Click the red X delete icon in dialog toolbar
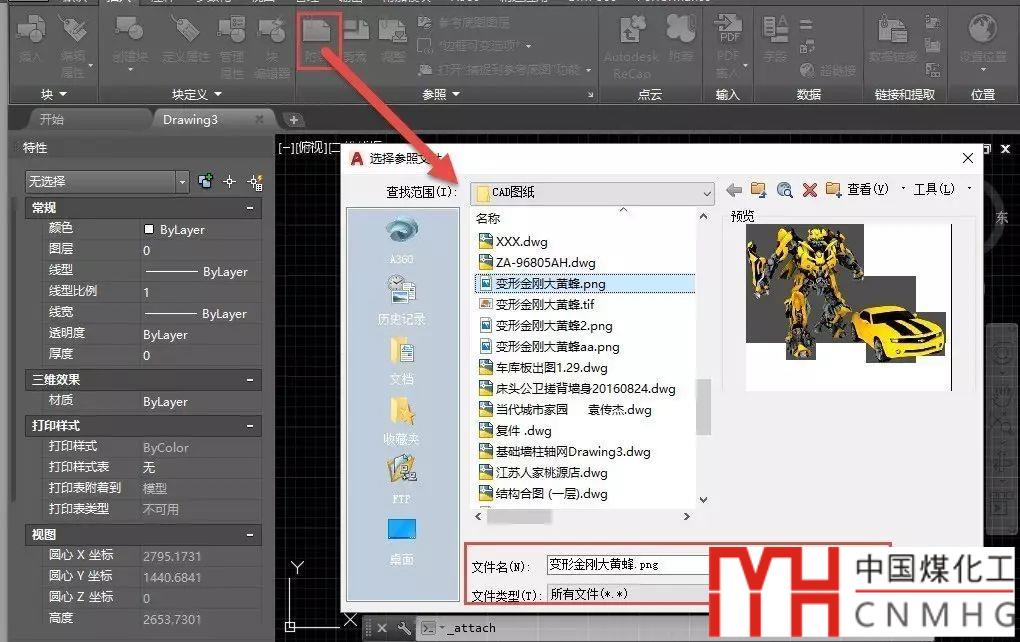This screenshot has width=1020, height=642. click(809, 189)
